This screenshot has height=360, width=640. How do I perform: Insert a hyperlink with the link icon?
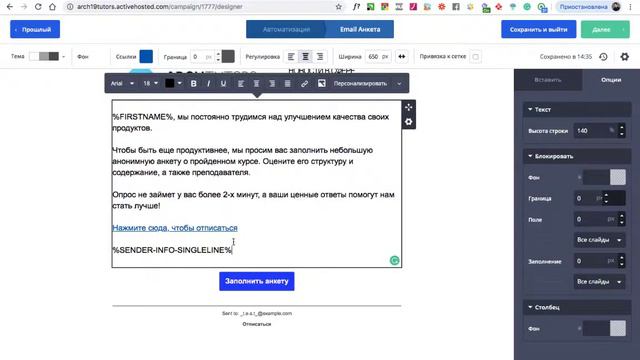pos(304,84)
